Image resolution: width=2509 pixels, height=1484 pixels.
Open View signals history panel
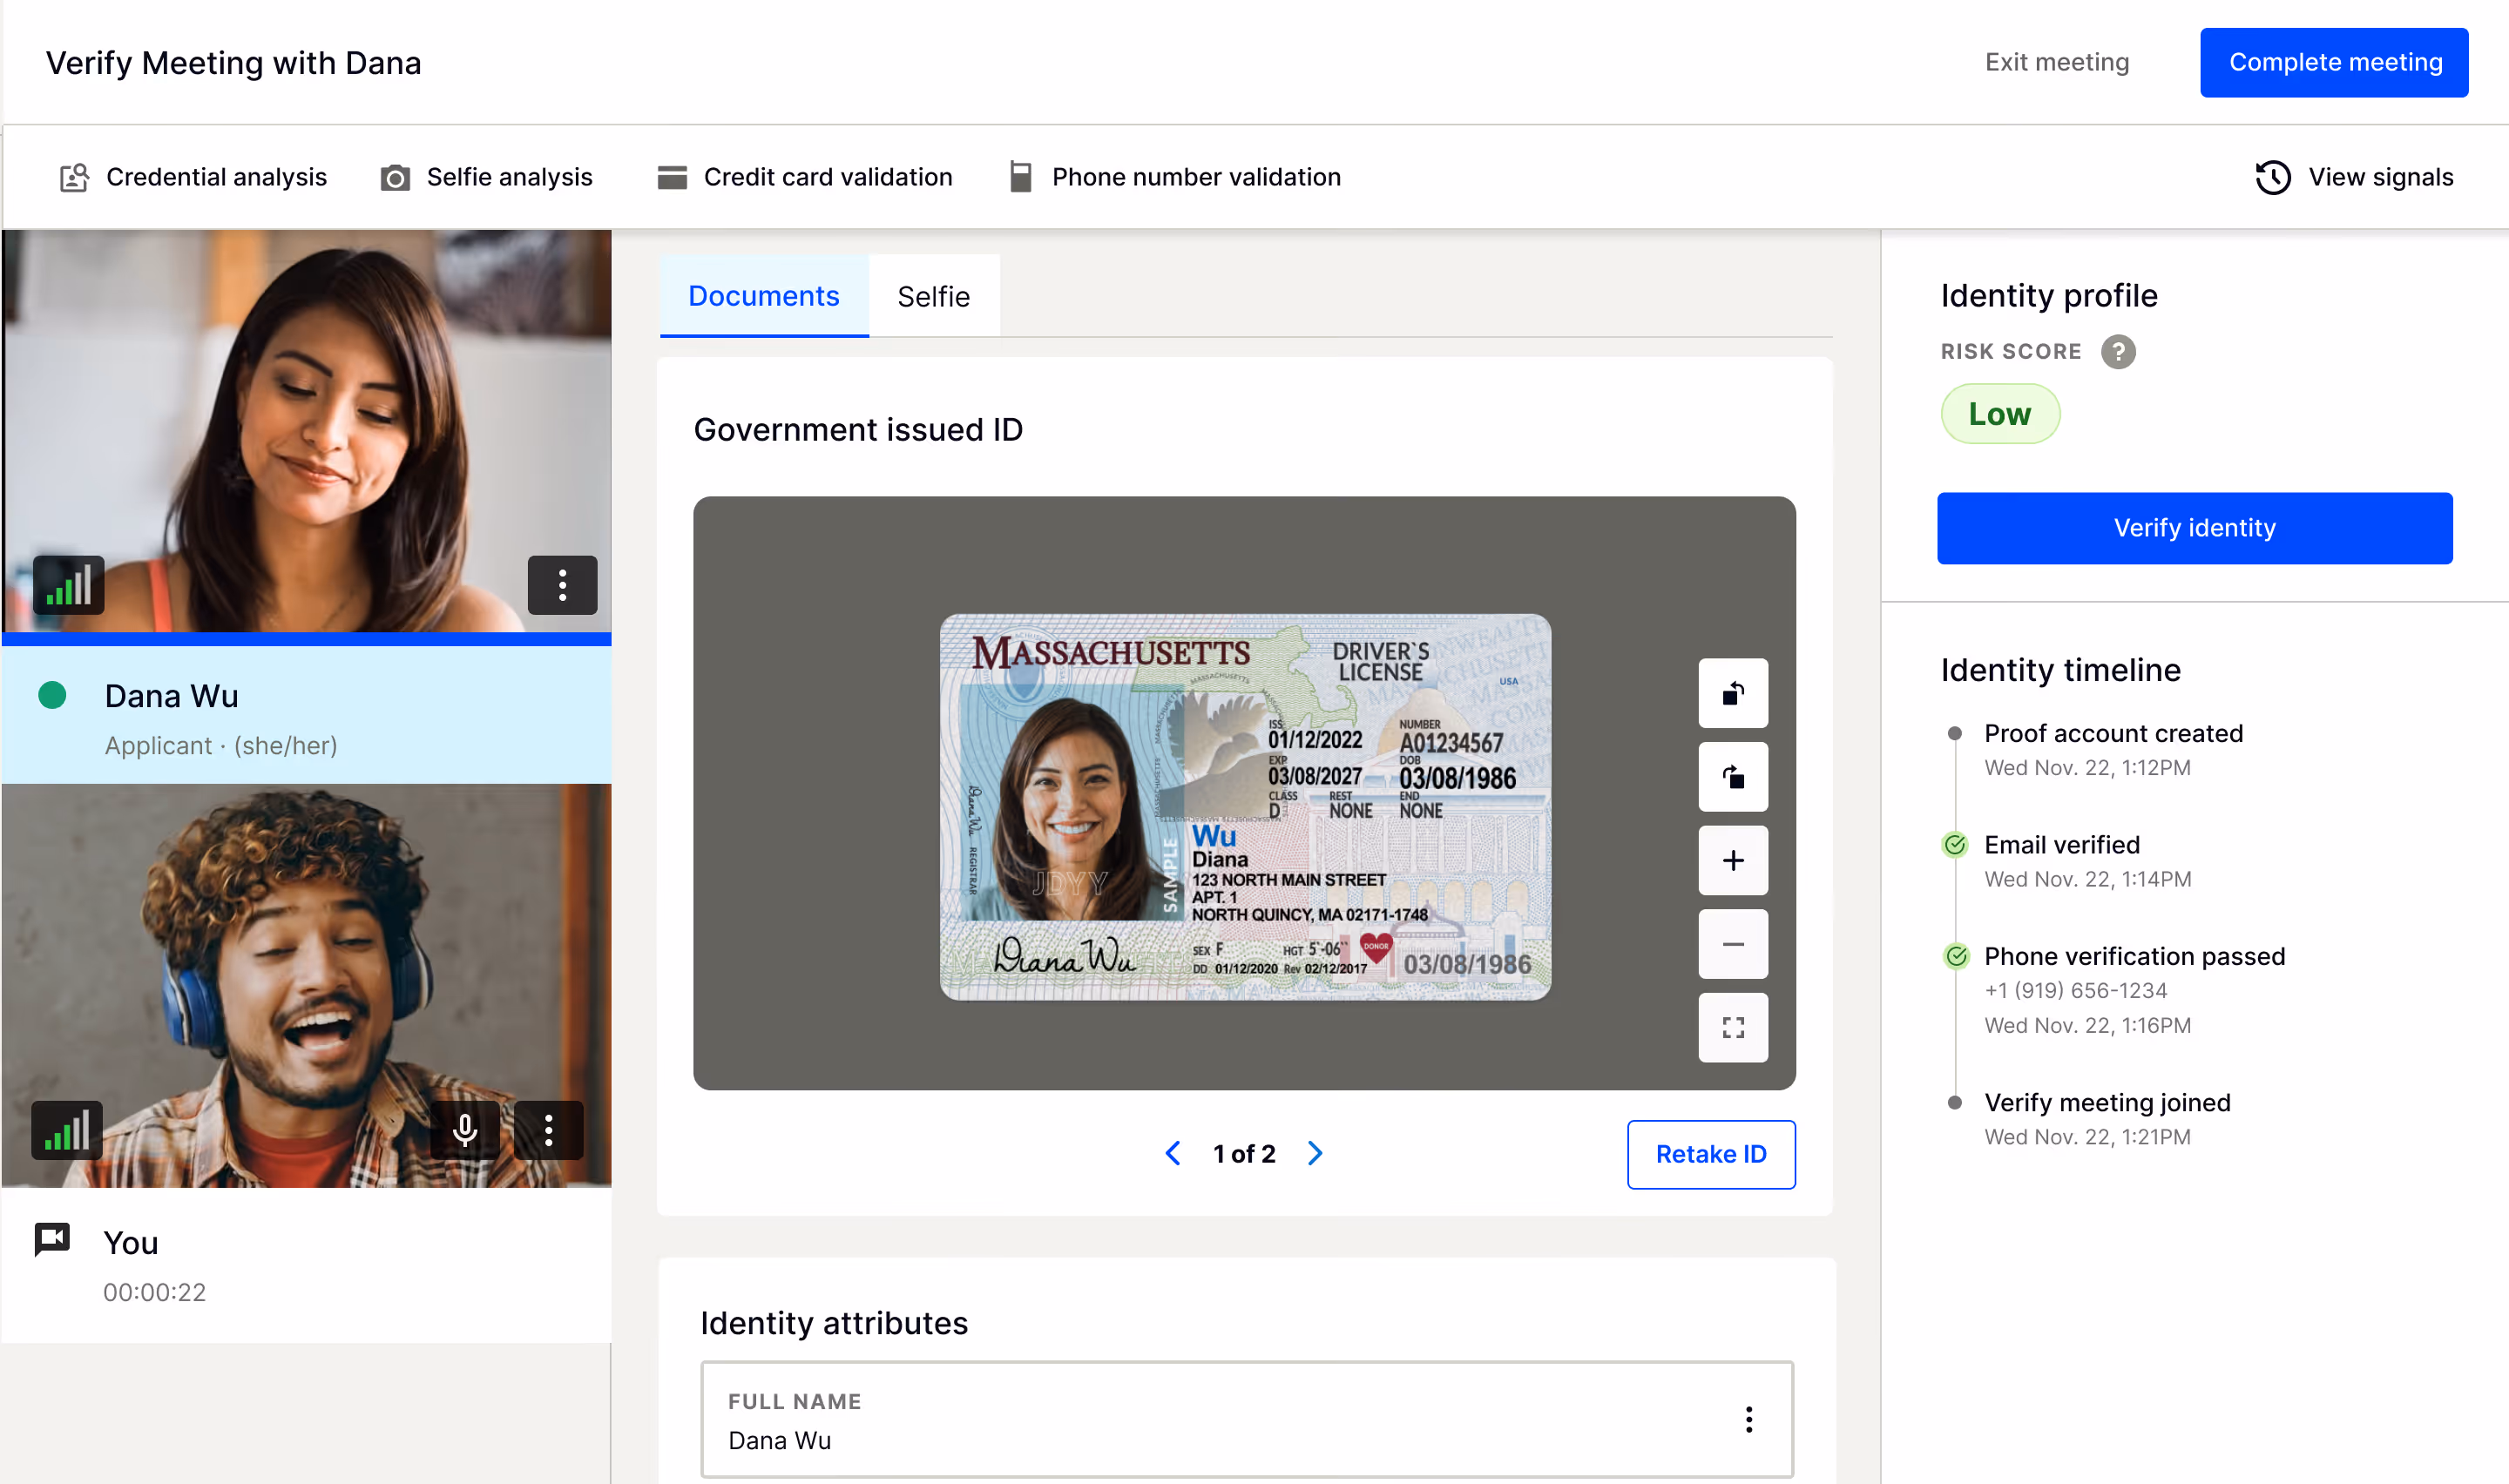[2355, 177]
